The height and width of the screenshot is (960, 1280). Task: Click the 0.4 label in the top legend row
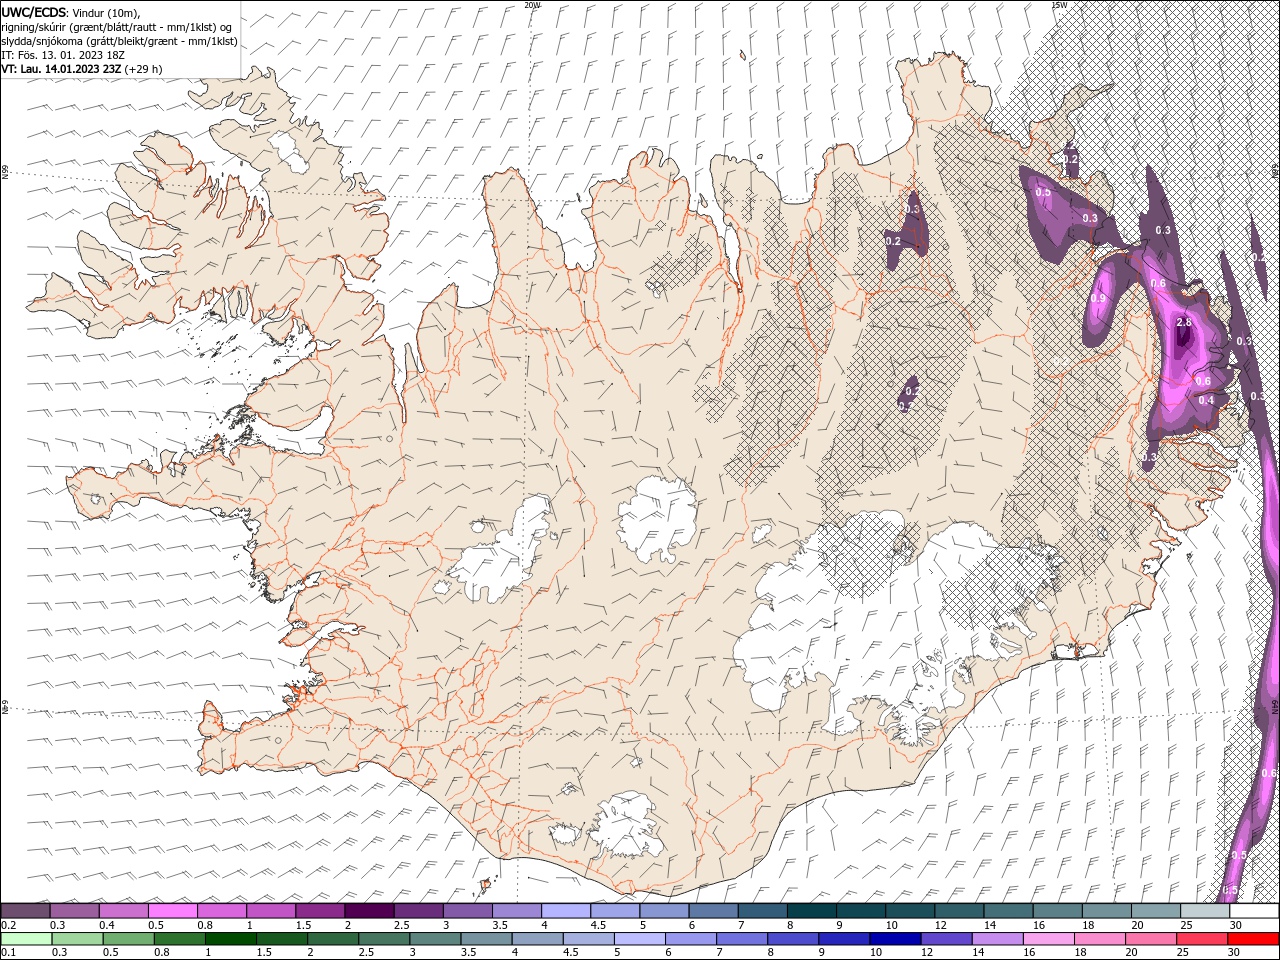107,925
